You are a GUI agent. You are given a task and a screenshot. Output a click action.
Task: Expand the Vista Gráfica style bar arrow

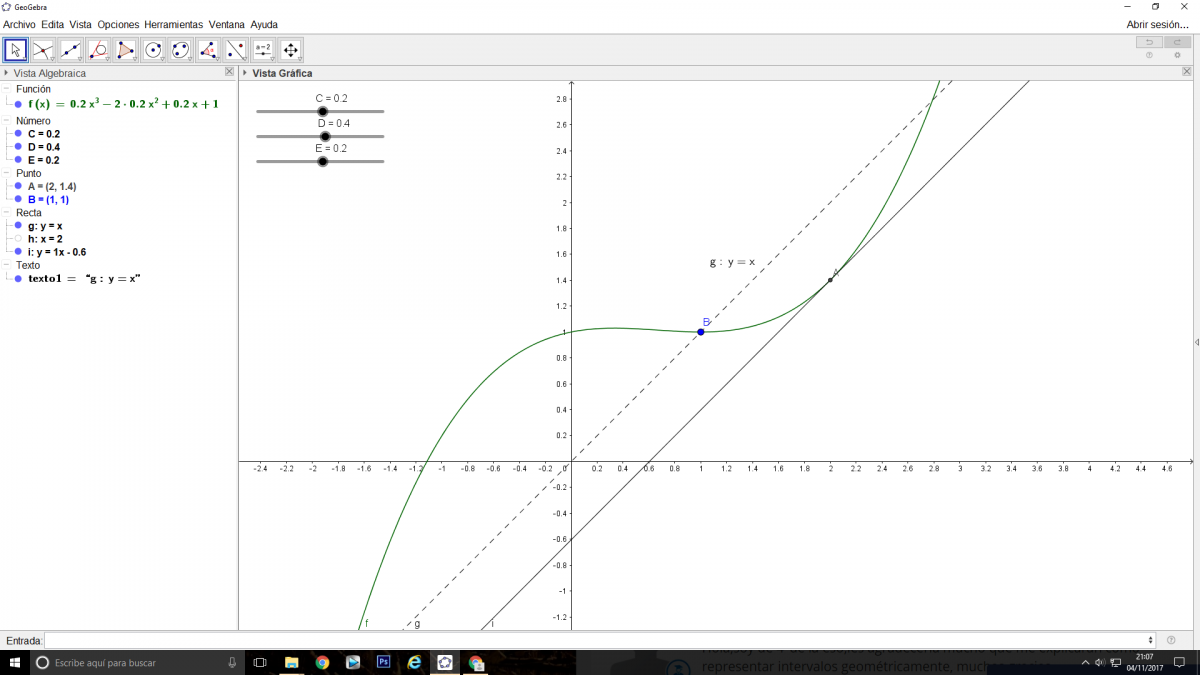[245, 73]
